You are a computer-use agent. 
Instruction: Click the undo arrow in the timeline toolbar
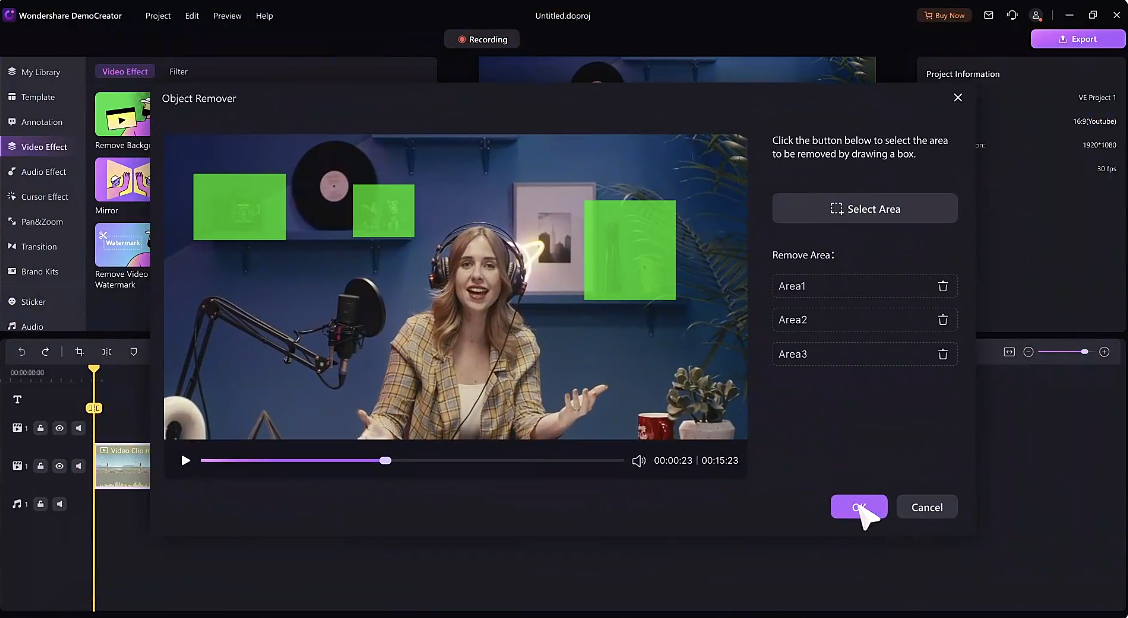tap(22, 352)
